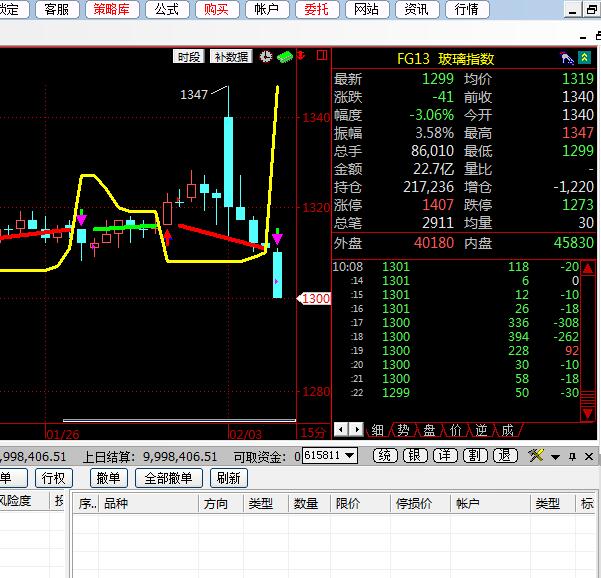Open the 帐户 account menu
601x578 pixels.
tap(267, 9)
